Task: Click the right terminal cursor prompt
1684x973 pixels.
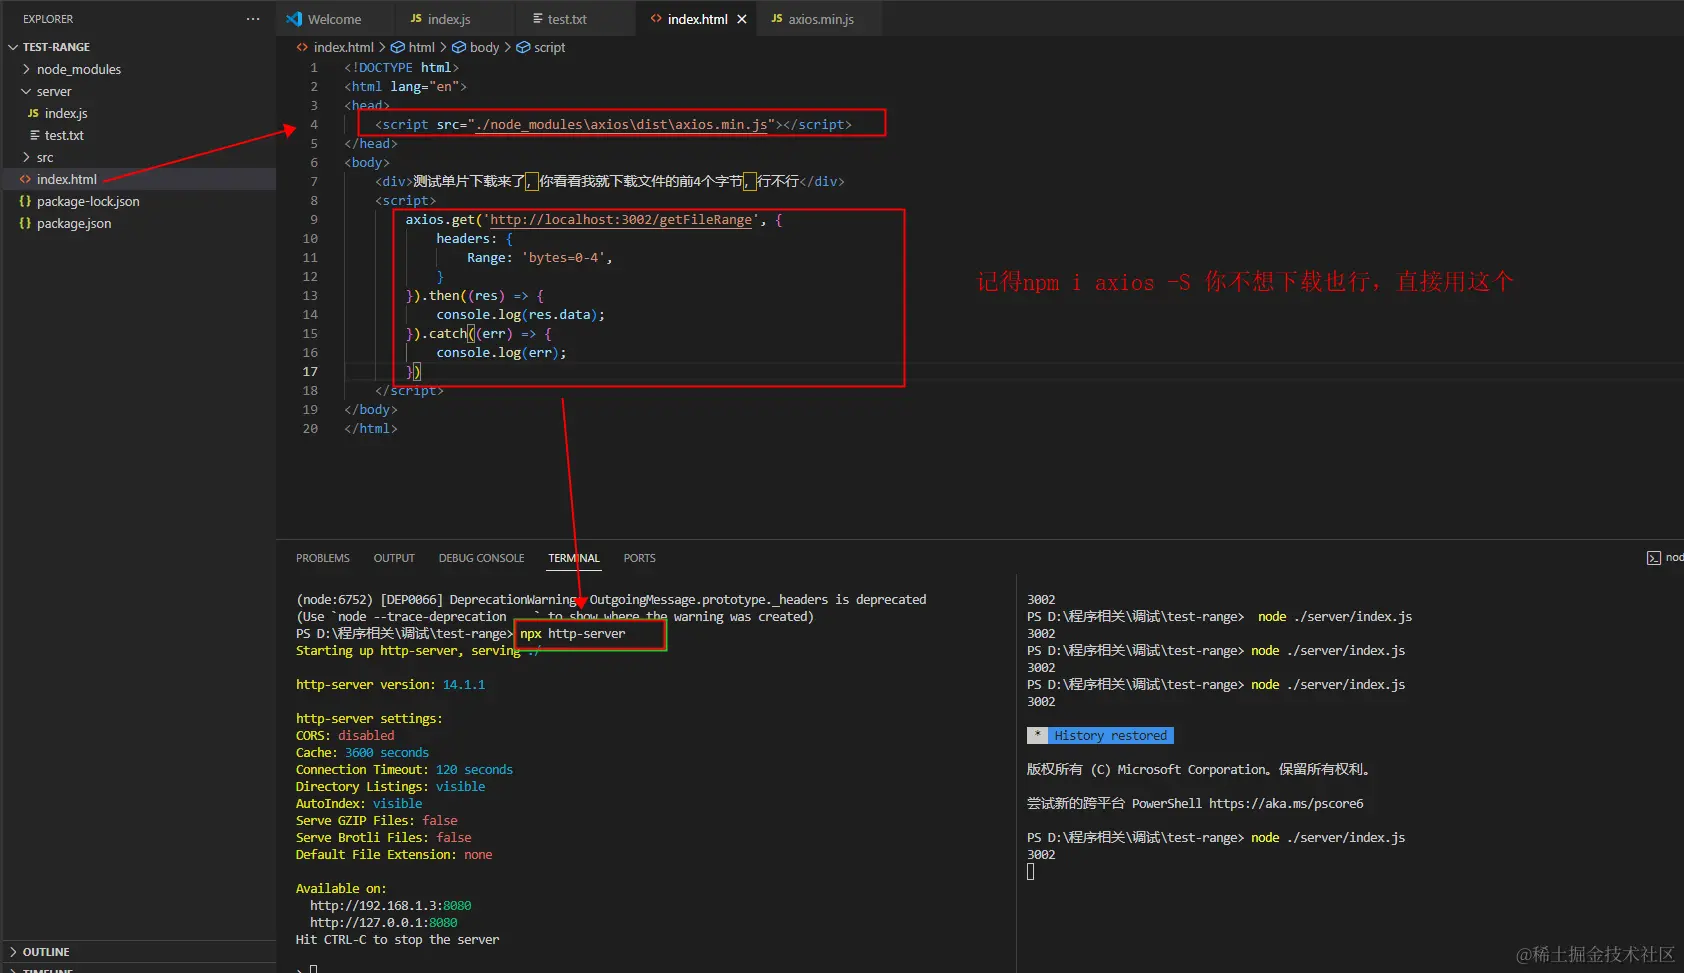Action: [1031, 871]
